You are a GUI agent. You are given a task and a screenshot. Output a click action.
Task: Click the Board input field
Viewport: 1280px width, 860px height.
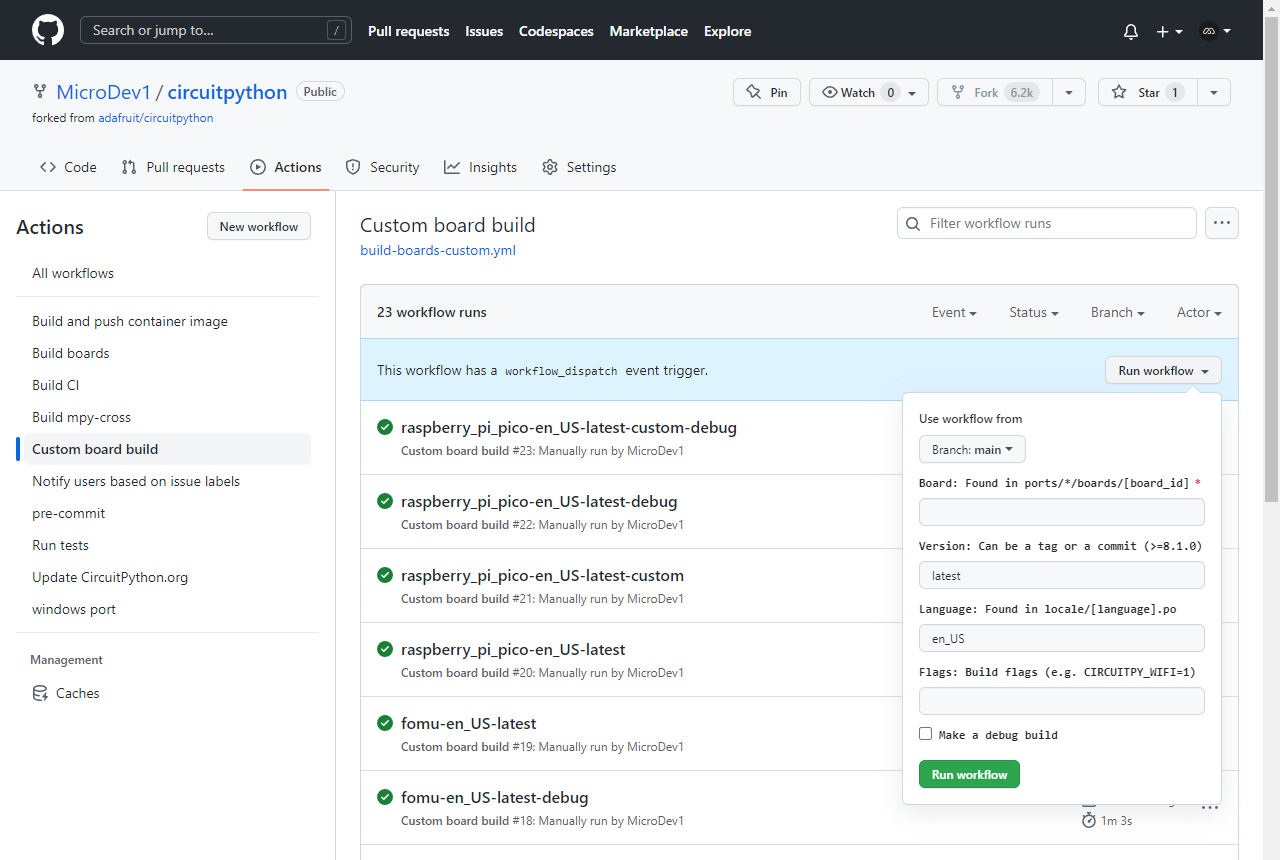tap(1062, 512)
